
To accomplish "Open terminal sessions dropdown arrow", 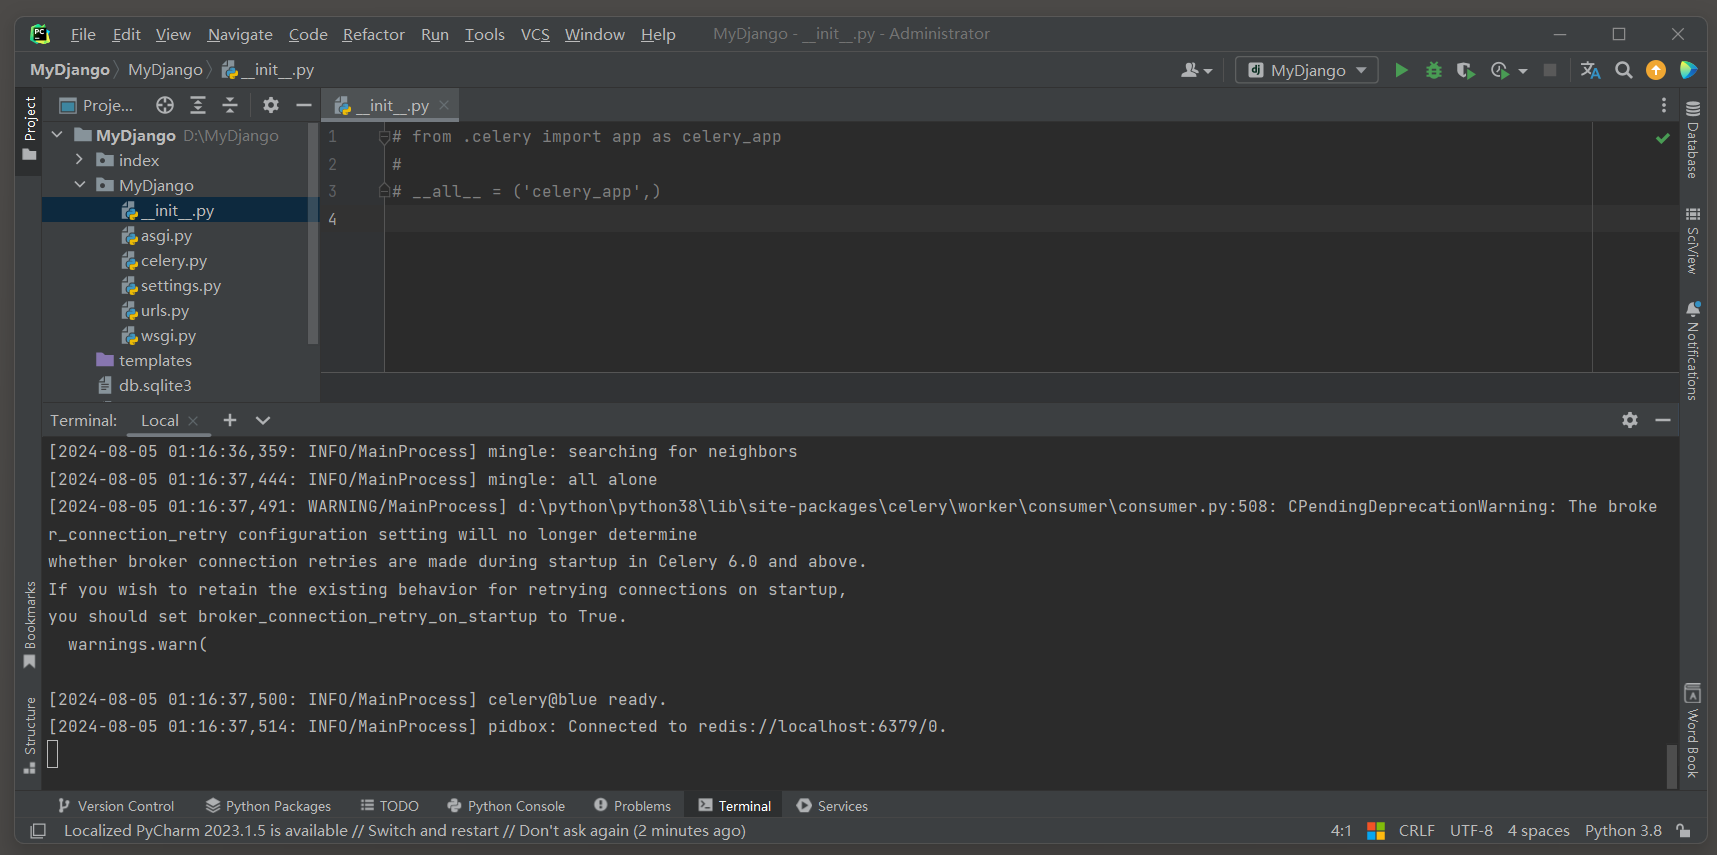I will click(x=263, y=420).
